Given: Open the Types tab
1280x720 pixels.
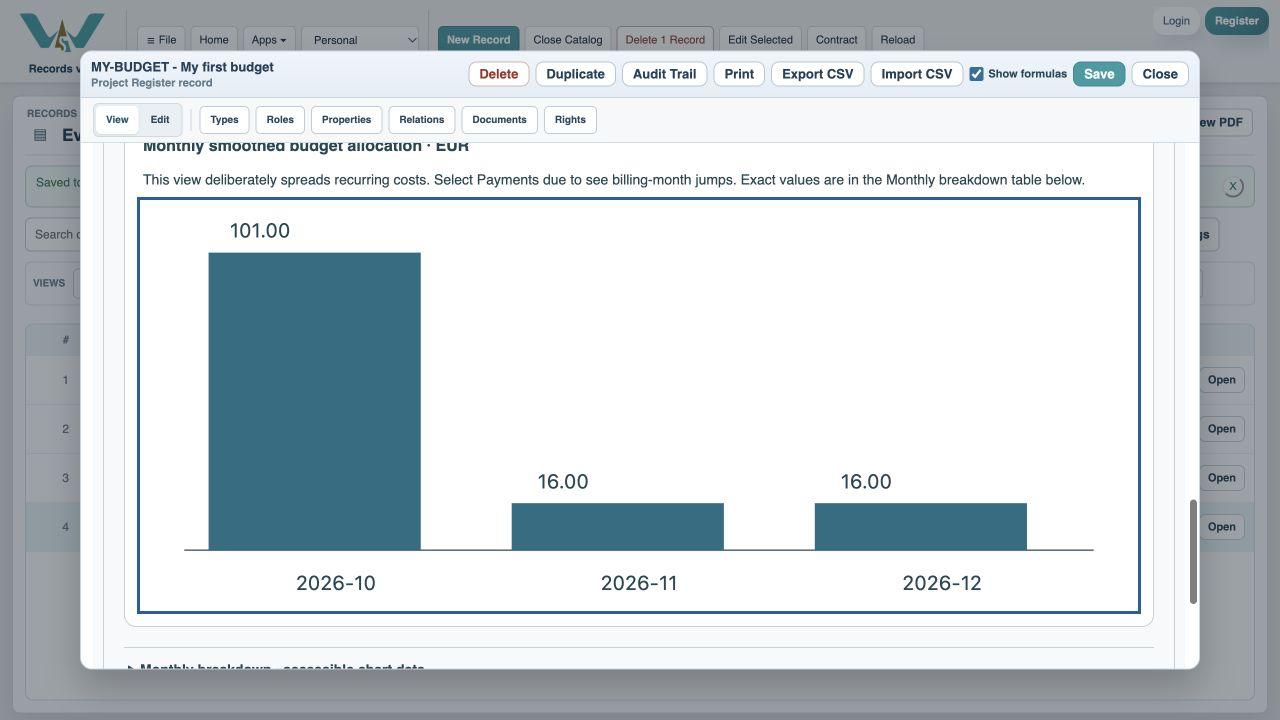Looking at the screenshot, I should coord(224,120).
